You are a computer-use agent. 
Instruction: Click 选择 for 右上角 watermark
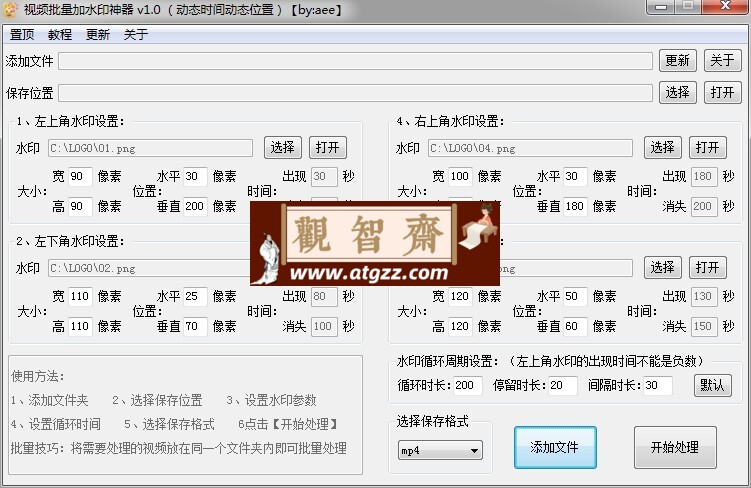pyautogui.click(x=662, y=147)
